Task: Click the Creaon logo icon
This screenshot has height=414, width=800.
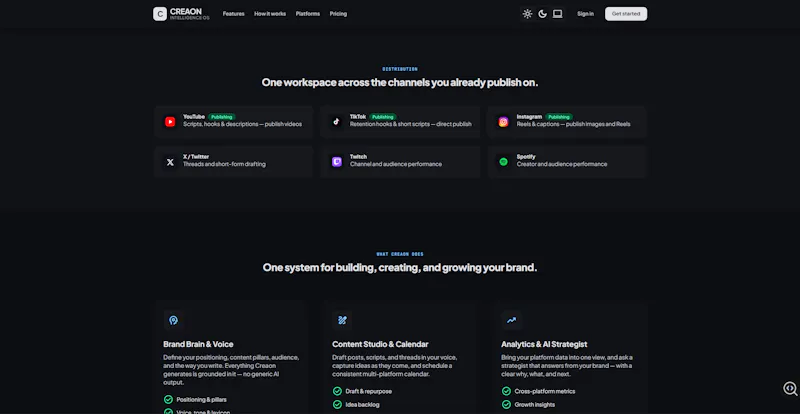Action: coord(160,14)
